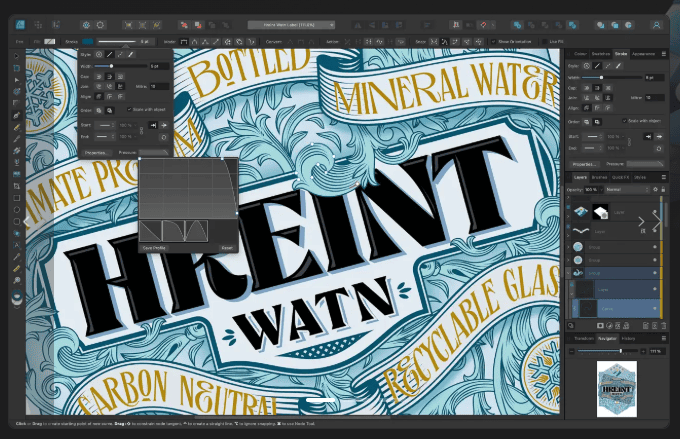Click Reset in pressure curve popup
This screenshot has width=680, height=439.
pyautogui.click(x=227, y=248)
